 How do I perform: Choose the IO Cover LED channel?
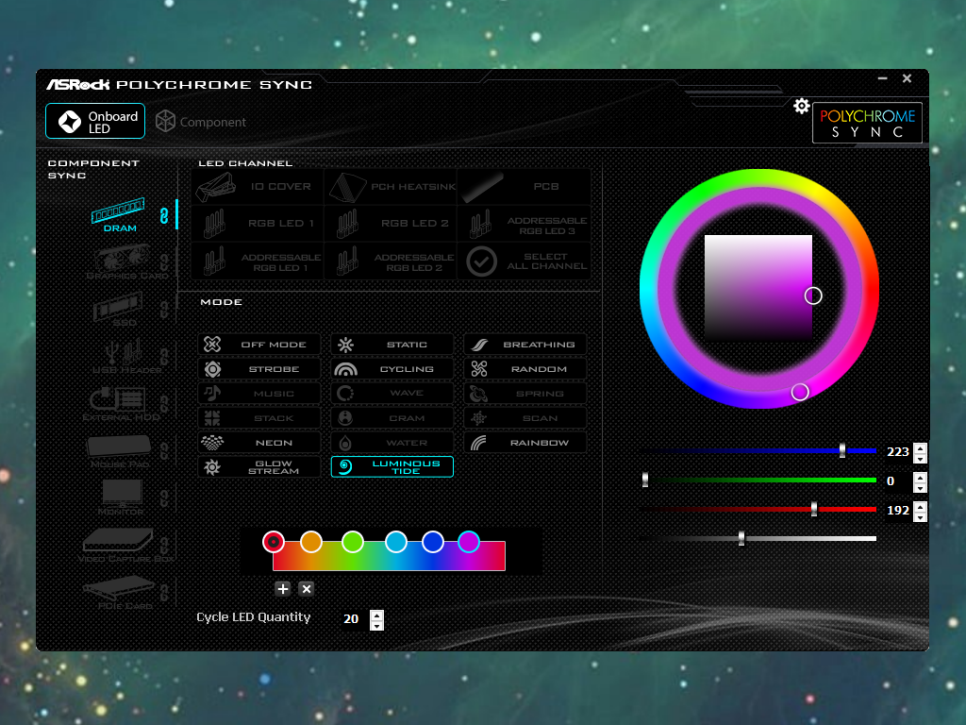(258, 187)
